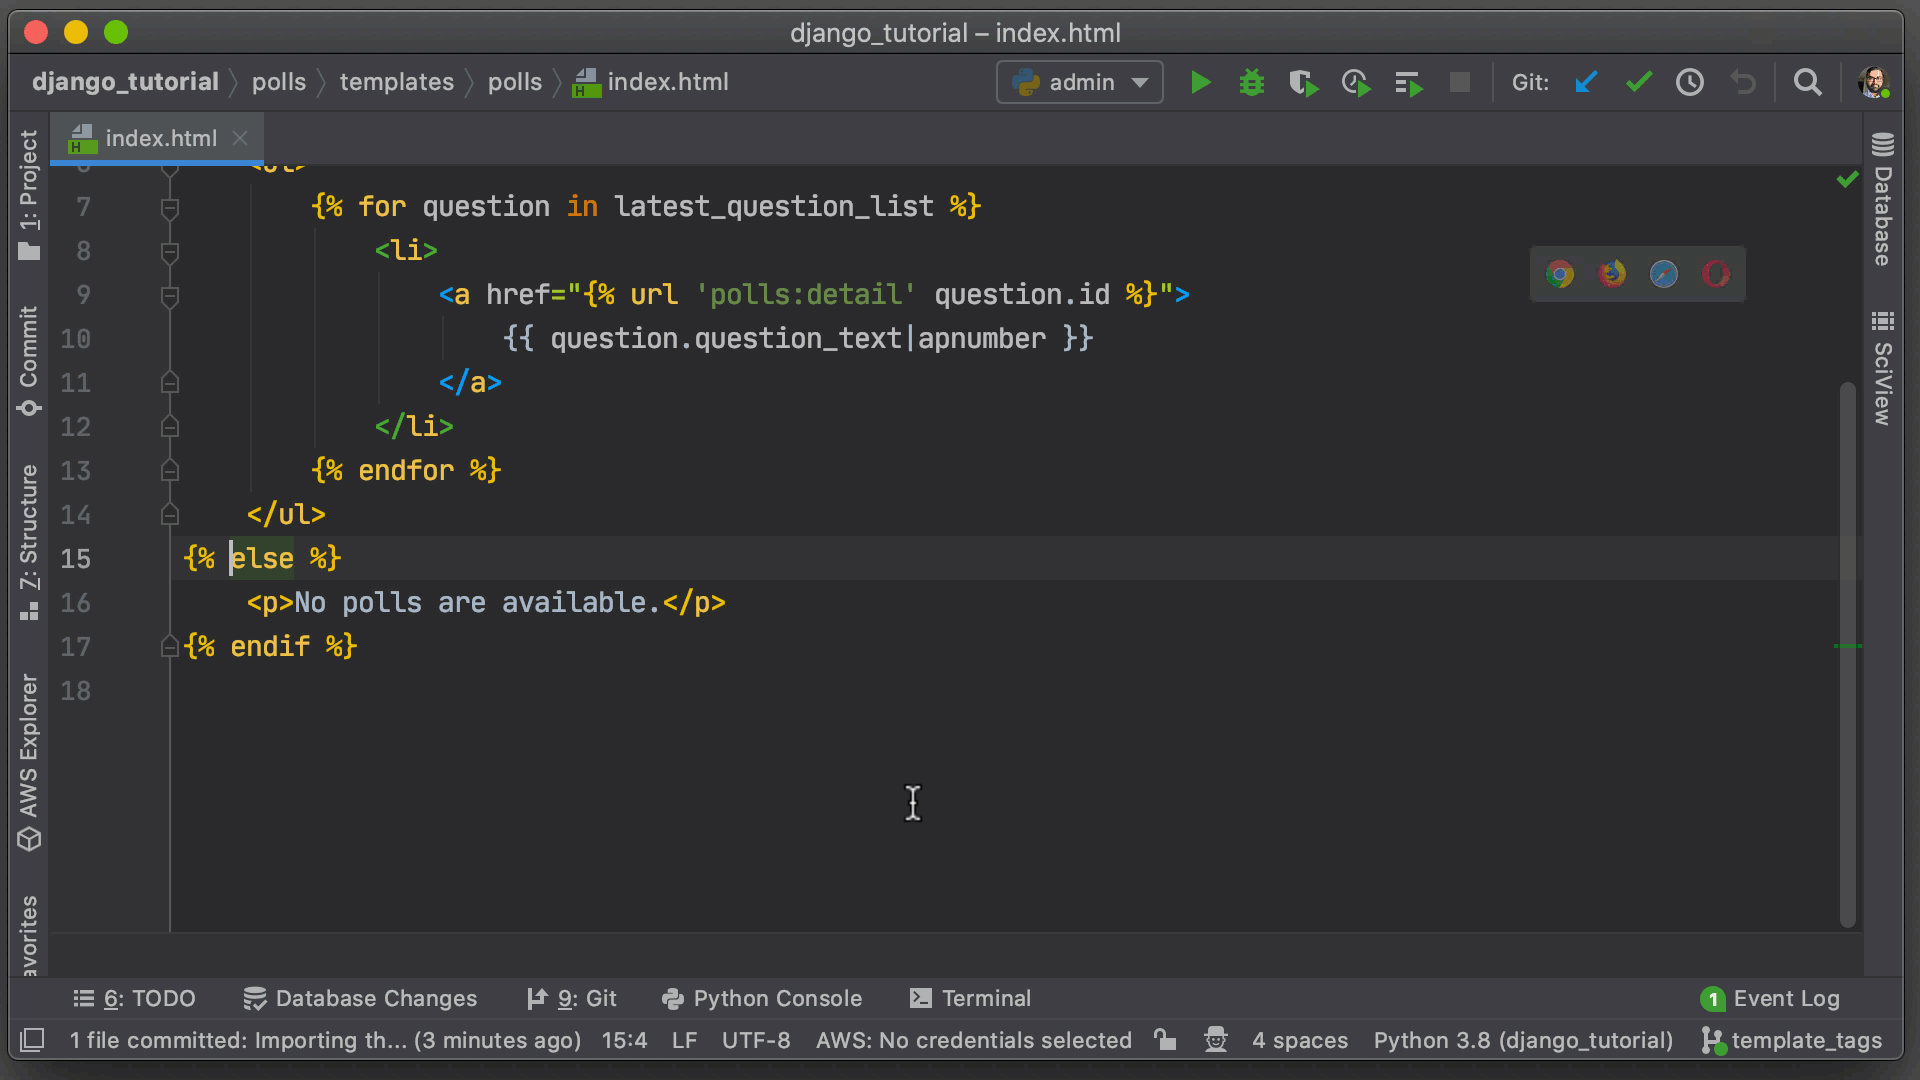Image resolution: width=1920 pixels, height=1080 pixels.
Task: Open the Event Log
Action: 1770,998
